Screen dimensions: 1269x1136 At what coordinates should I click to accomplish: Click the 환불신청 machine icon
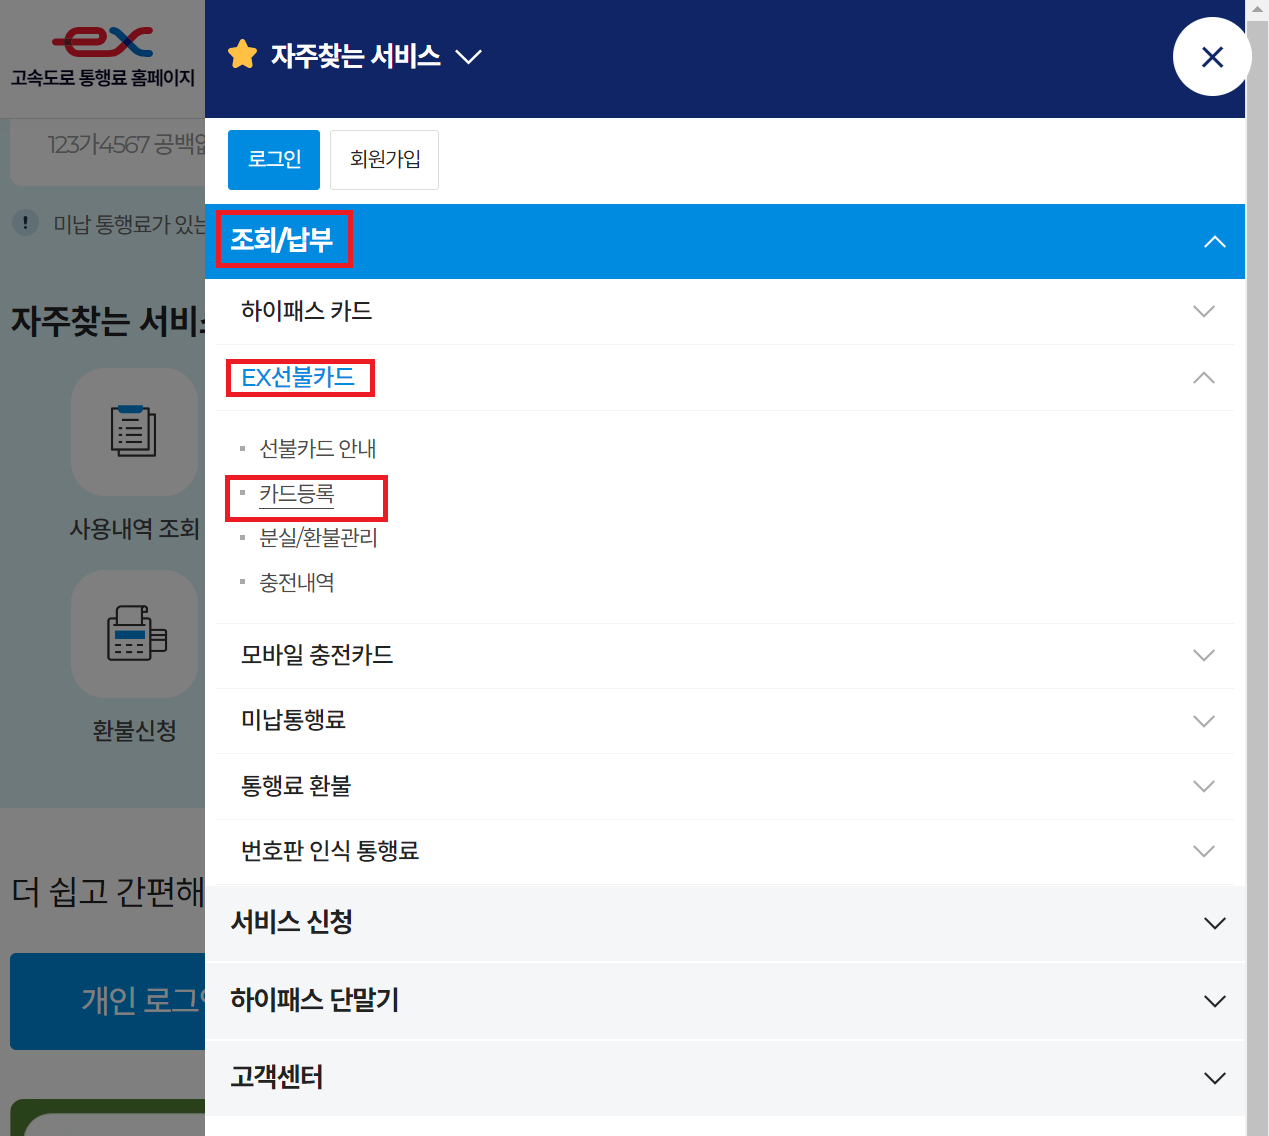pyautogui.click(x=134, y=634)
